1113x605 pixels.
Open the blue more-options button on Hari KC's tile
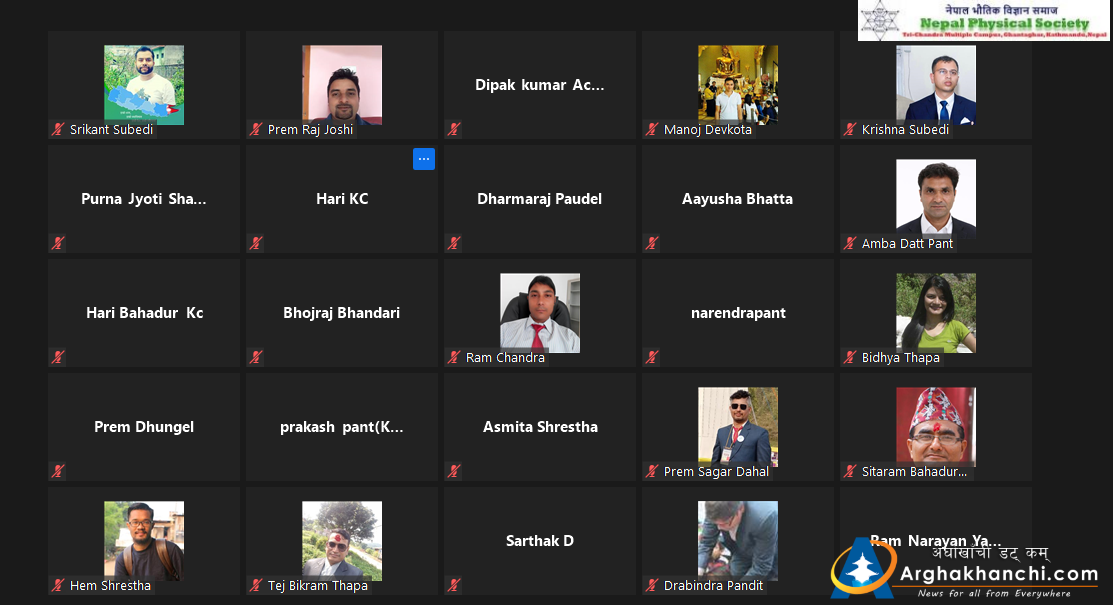(x=424, y=159)
